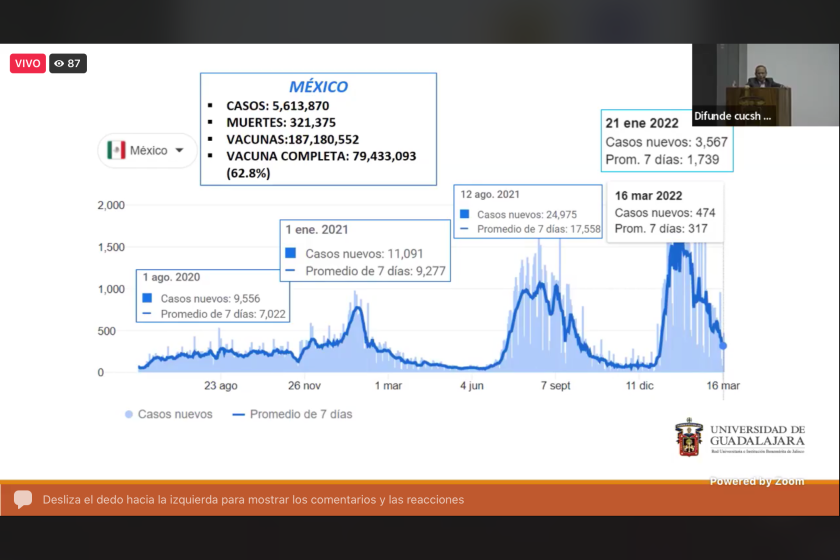Image resolution: width=840 pixels, height=560 pixels.
Task: Click the Mexican flag icon
Action: tap(116, 150)
